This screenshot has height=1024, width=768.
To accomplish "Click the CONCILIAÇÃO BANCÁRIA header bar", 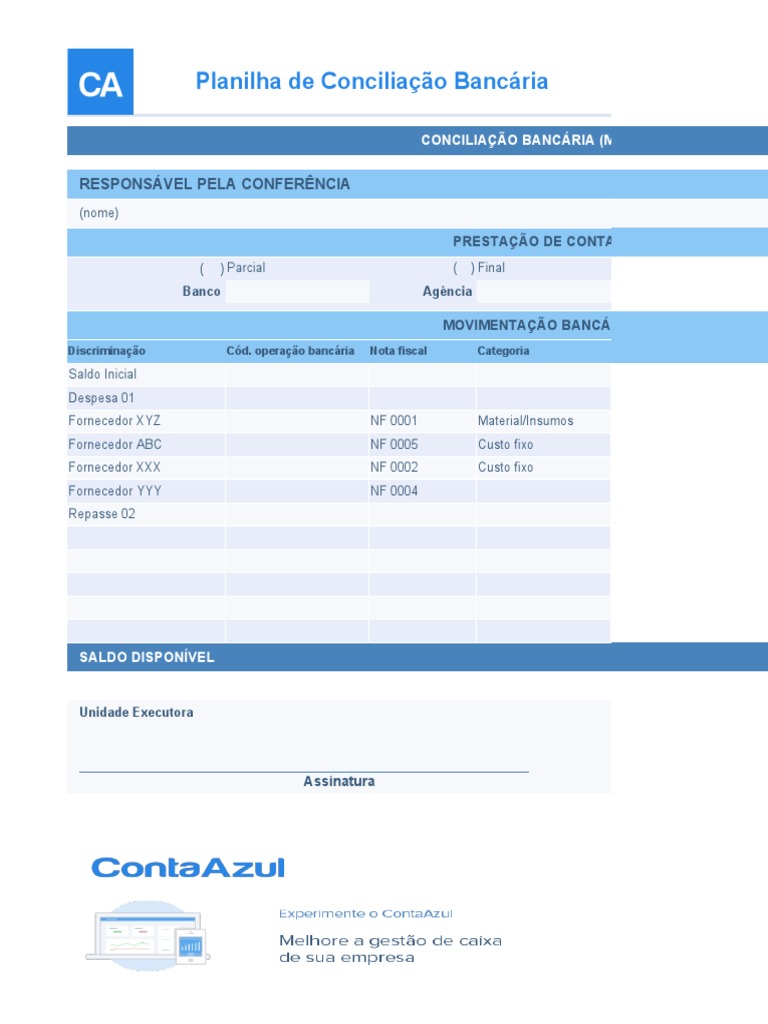I will [417, 140].
